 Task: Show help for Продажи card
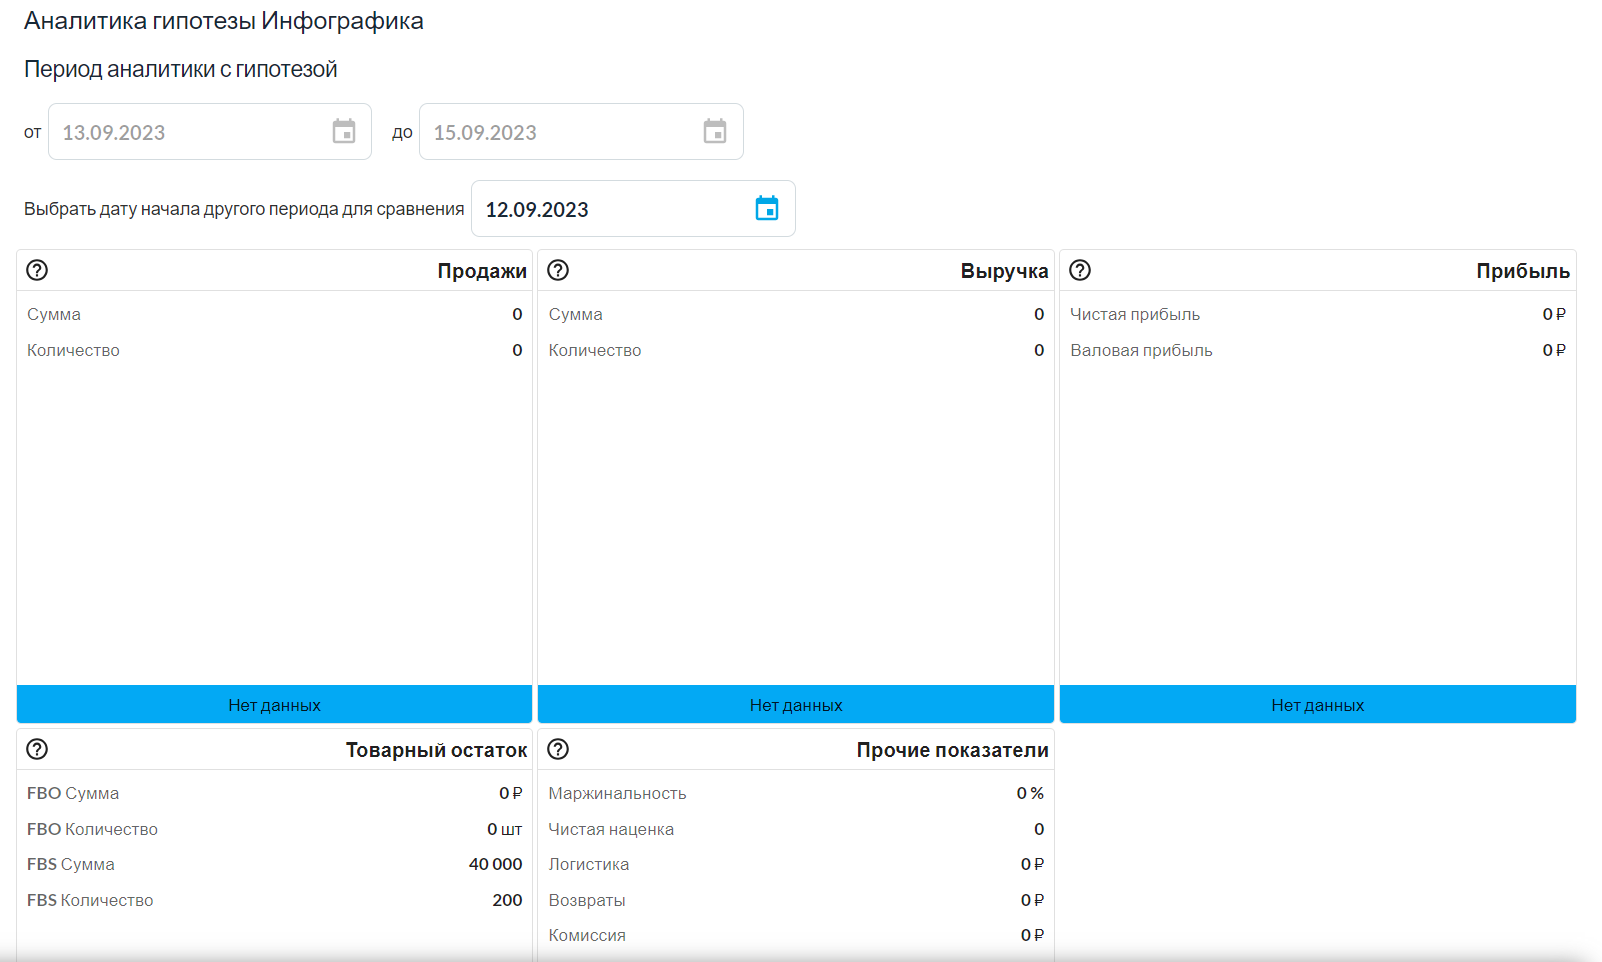[37, 270]
